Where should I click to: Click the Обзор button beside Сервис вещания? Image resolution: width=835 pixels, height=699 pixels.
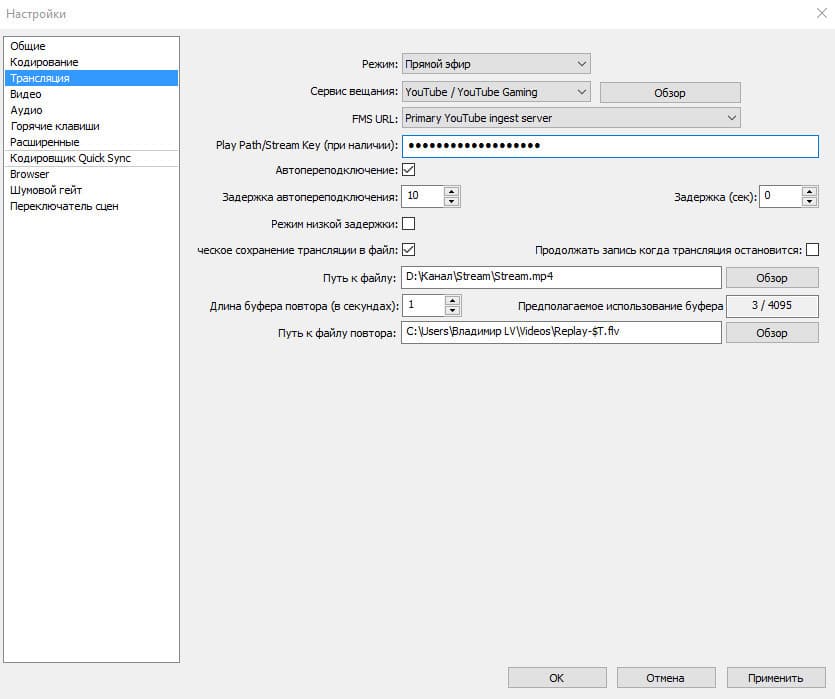point(670,93)
